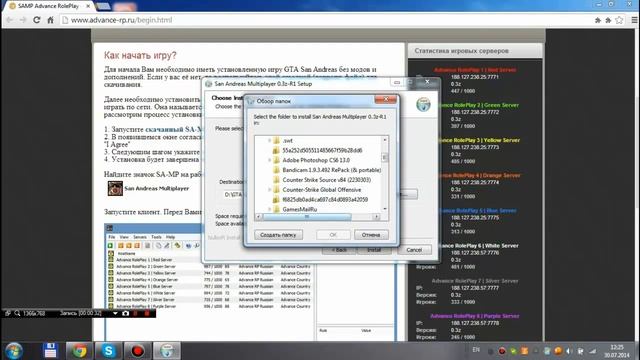Screen dimensions: 640x360
Task: Go back in Chrome
Action: point(10,20)
